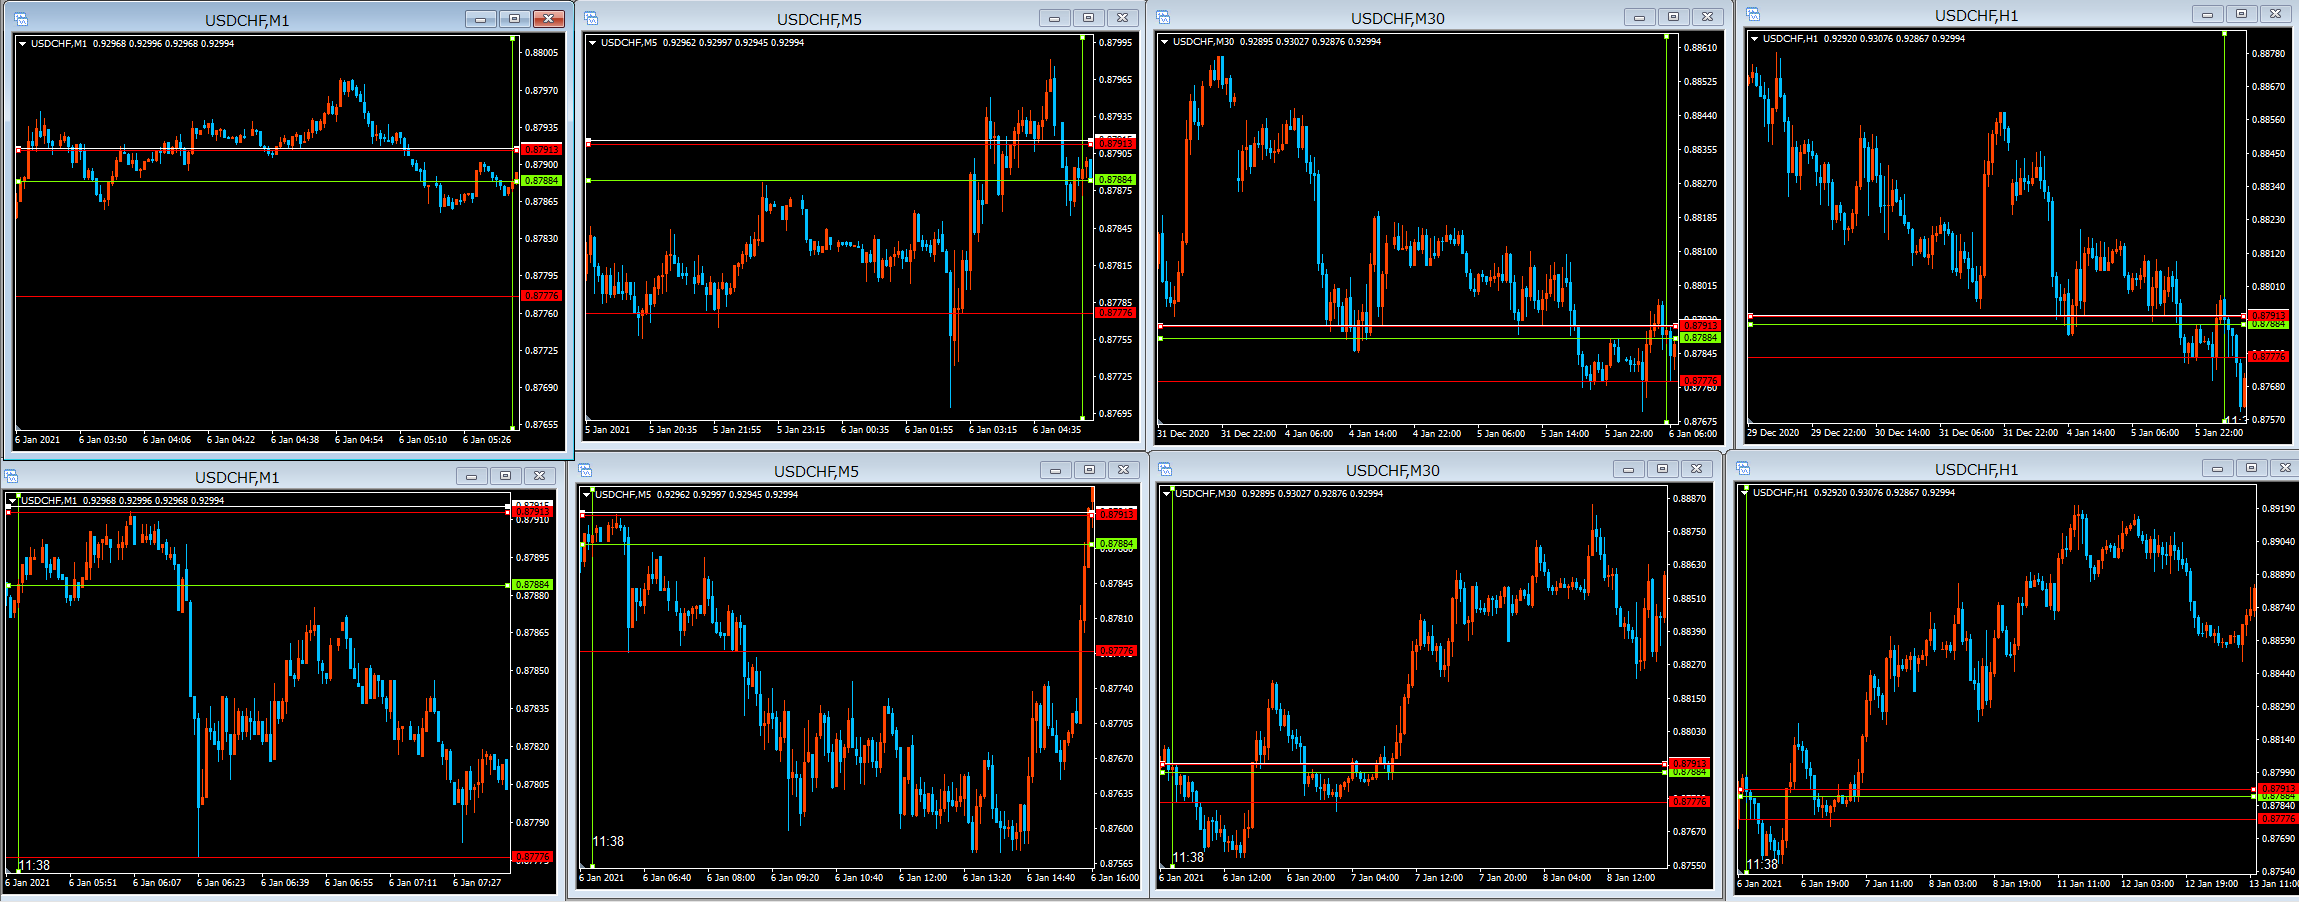Open system menu icon of lower USDCHF,H1 window
This screenshot has width=2299, height=902.
pyautogui.click(x=1743, y=468)
